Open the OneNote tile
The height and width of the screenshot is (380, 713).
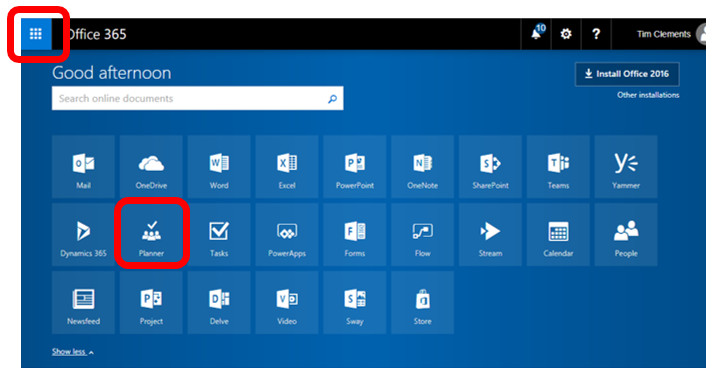(422, 166)
